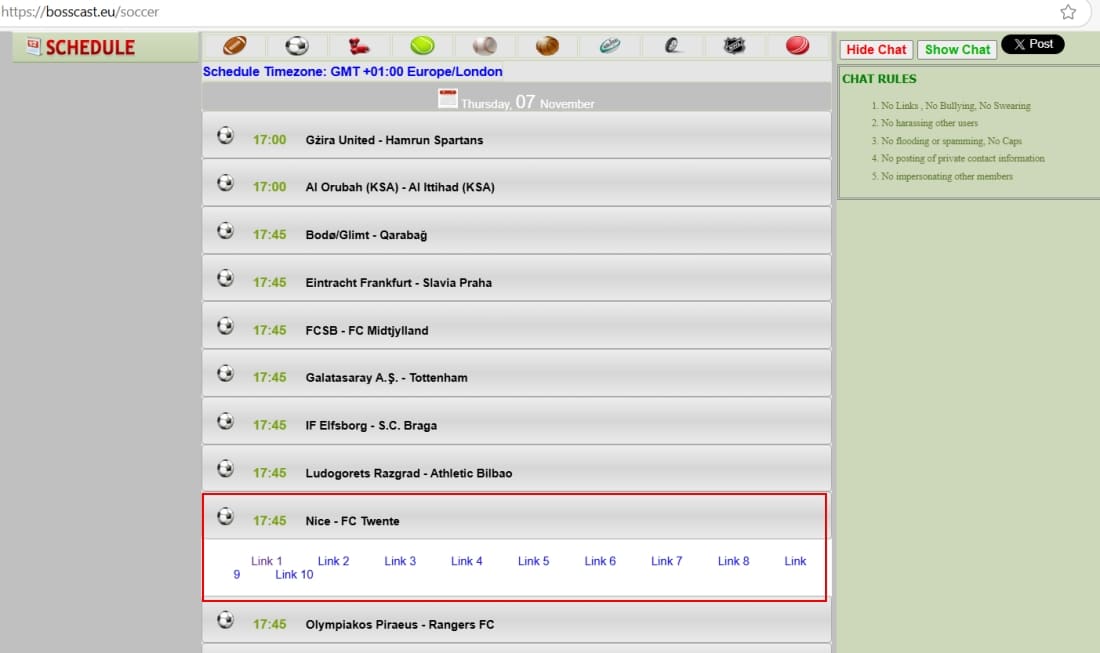The width and height of the screenshot is (1100, 653).
Task: Expand the Gżira United - Hamrun Spartans match
Action: coord(516,135)
